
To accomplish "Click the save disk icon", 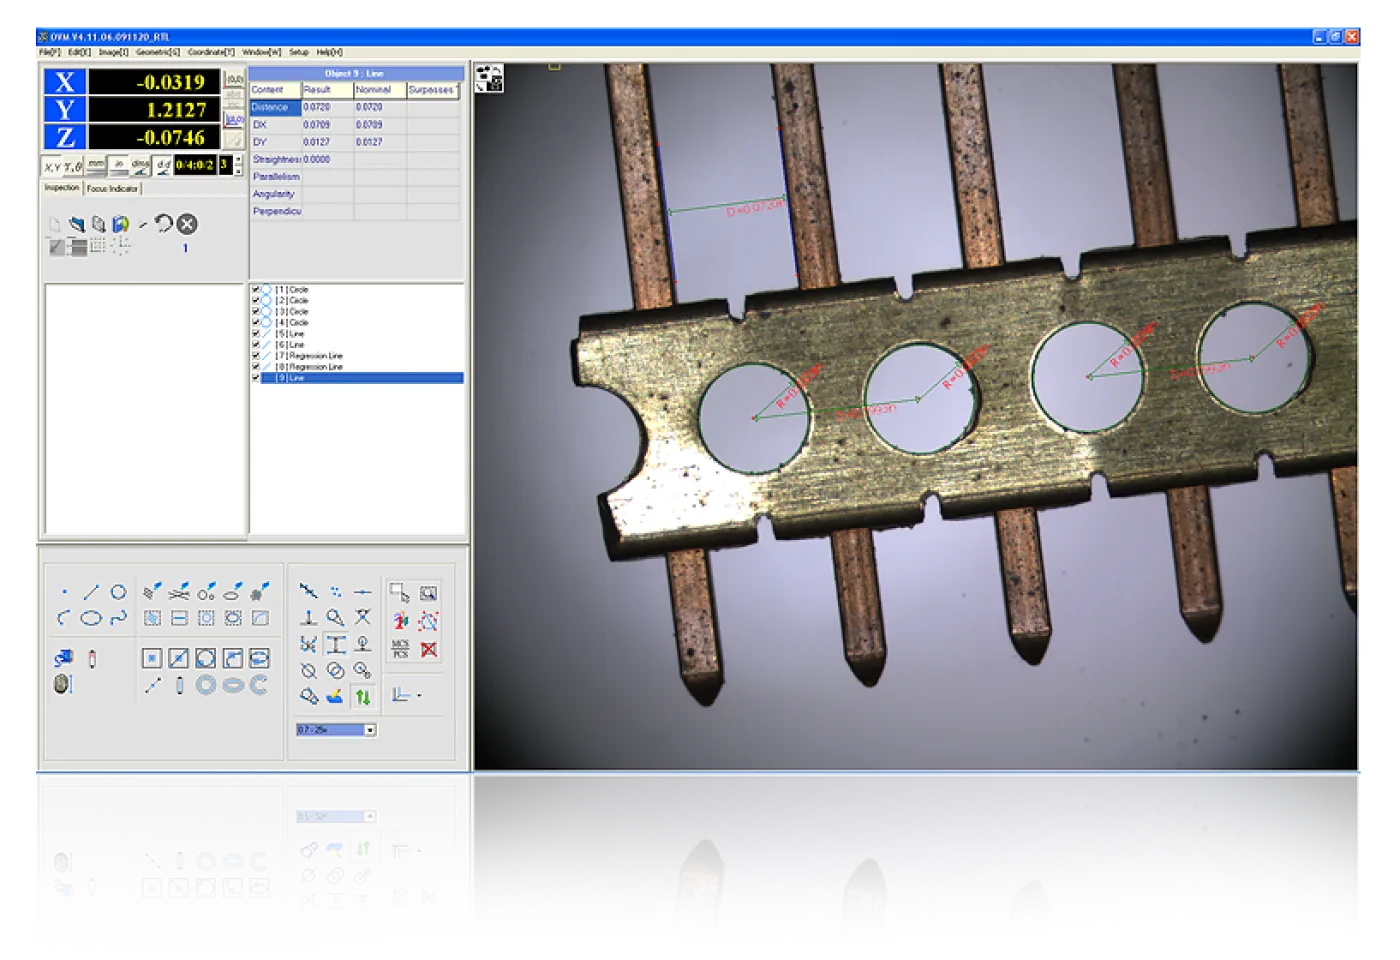I will [x=120, y=224].
